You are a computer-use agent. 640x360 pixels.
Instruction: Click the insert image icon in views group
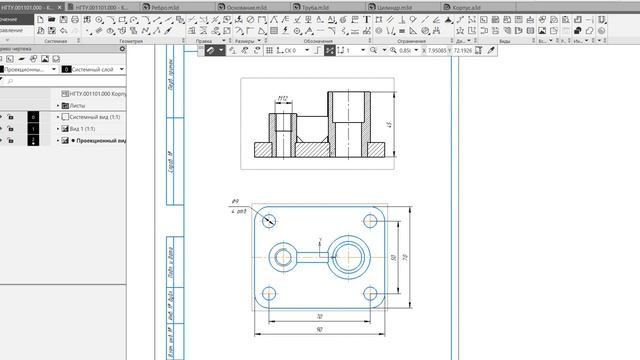click(x=542, y=31)
